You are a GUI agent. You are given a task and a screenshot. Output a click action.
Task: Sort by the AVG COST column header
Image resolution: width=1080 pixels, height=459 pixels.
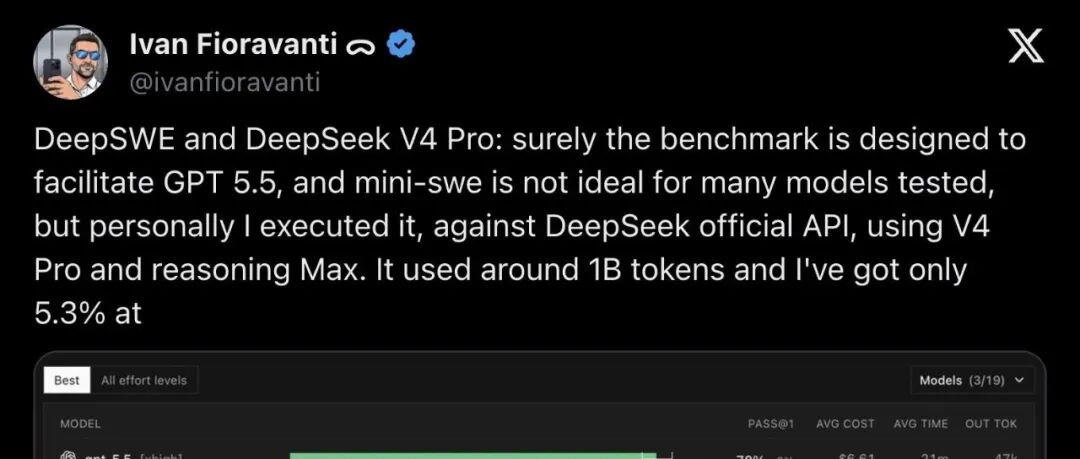pos(845,424)
